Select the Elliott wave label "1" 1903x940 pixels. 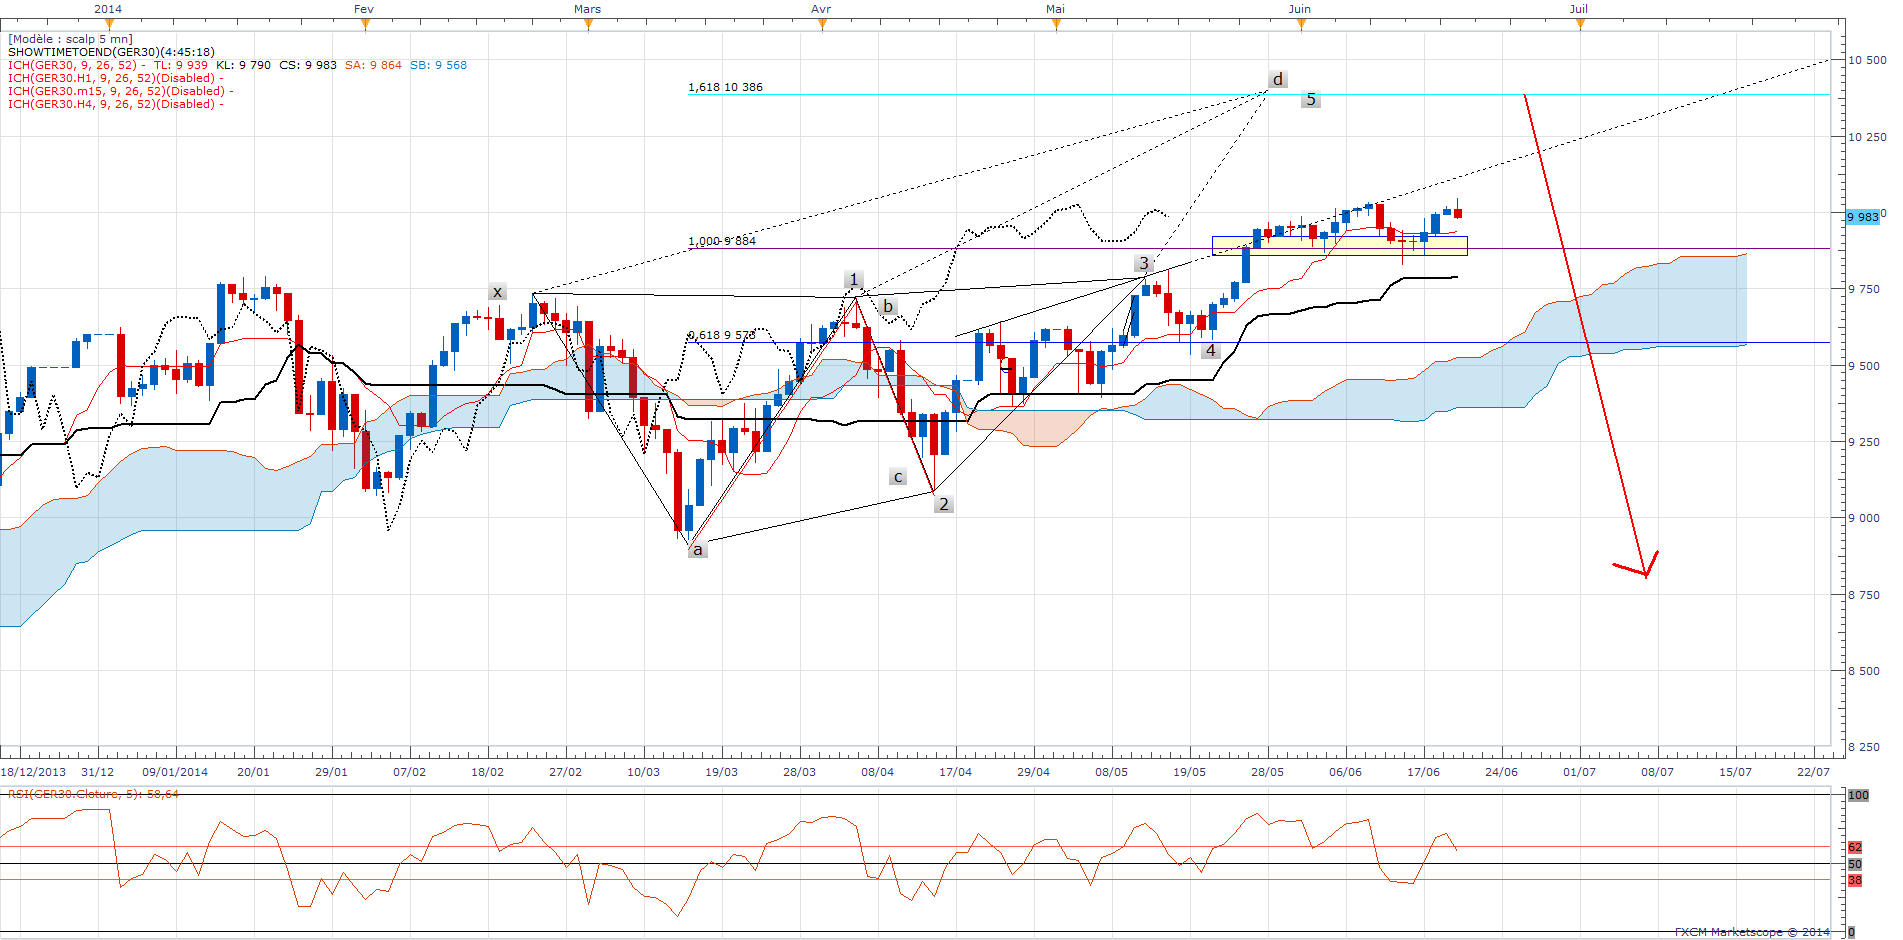(853, 280)
